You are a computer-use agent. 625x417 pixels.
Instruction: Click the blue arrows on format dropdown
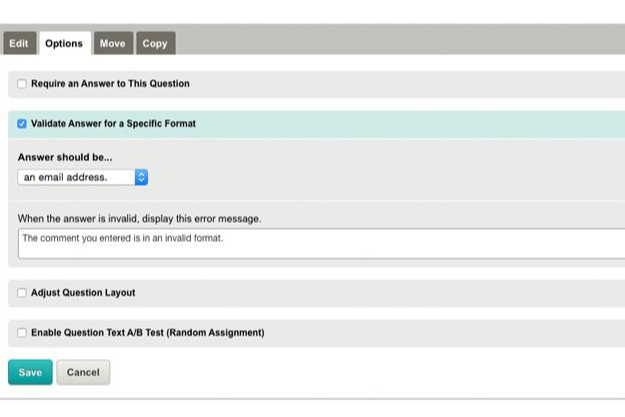[141, 177]
